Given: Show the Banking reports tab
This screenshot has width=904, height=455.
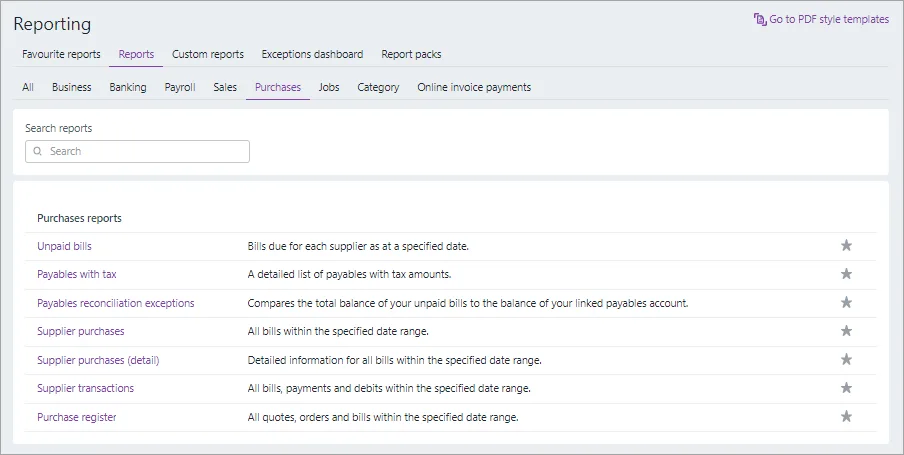Looking at the screenshot, I should coord(128,87).
